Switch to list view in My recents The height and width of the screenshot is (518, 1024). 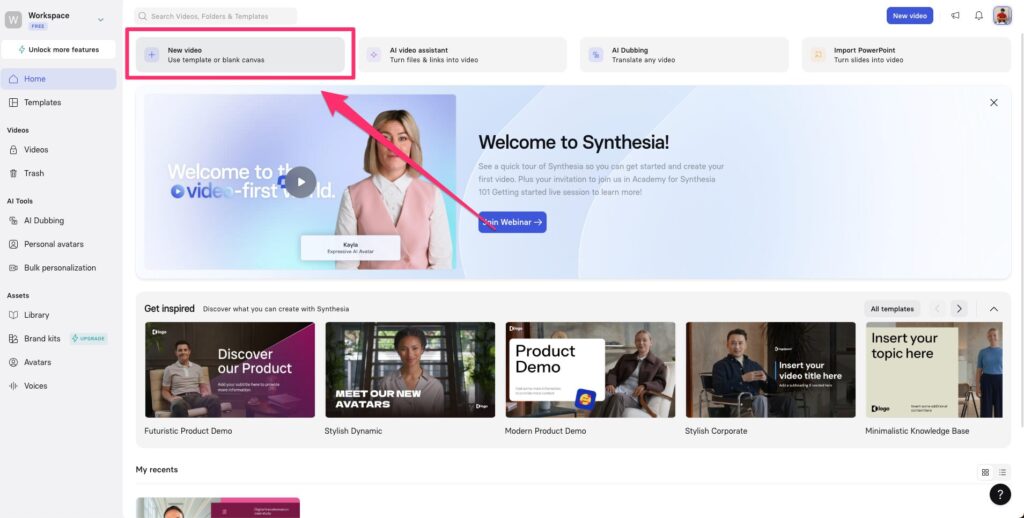tap(1002, 472)
